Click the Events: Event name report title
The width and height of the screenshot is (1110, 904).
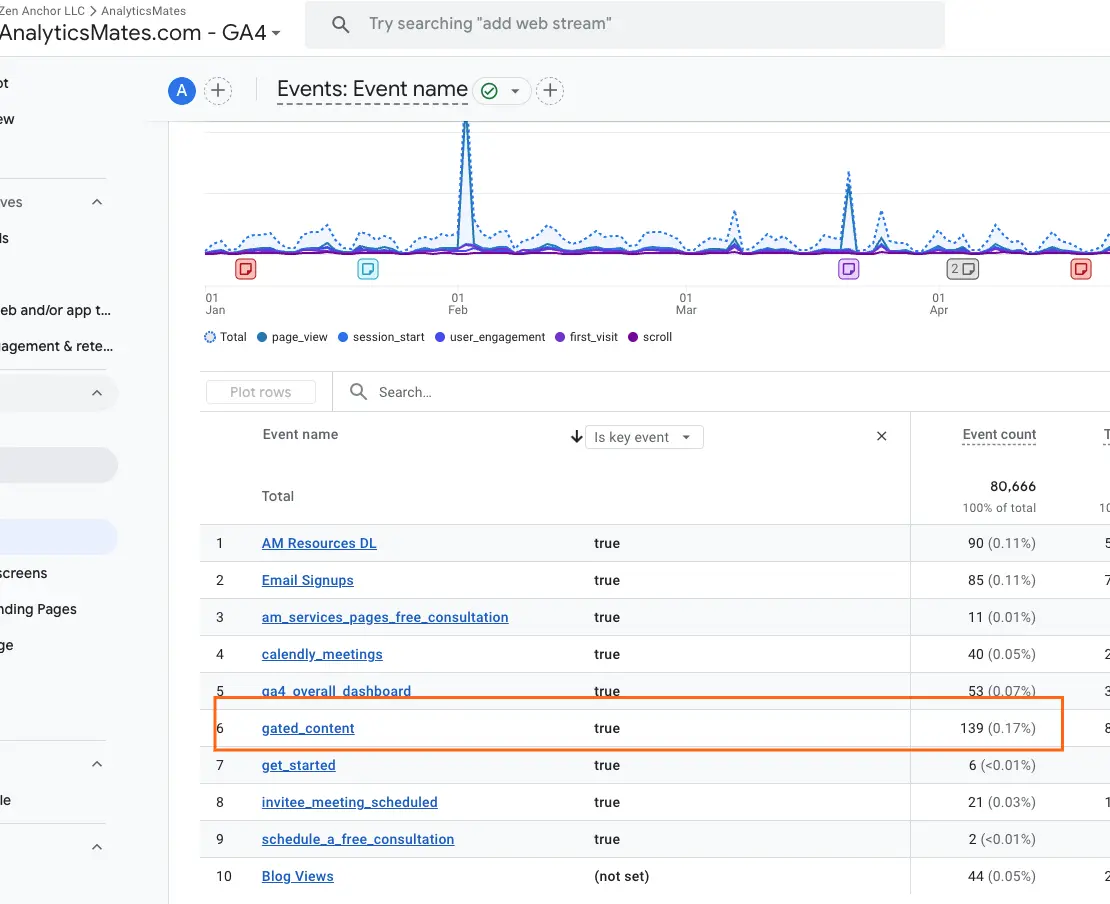pos(372,89)
